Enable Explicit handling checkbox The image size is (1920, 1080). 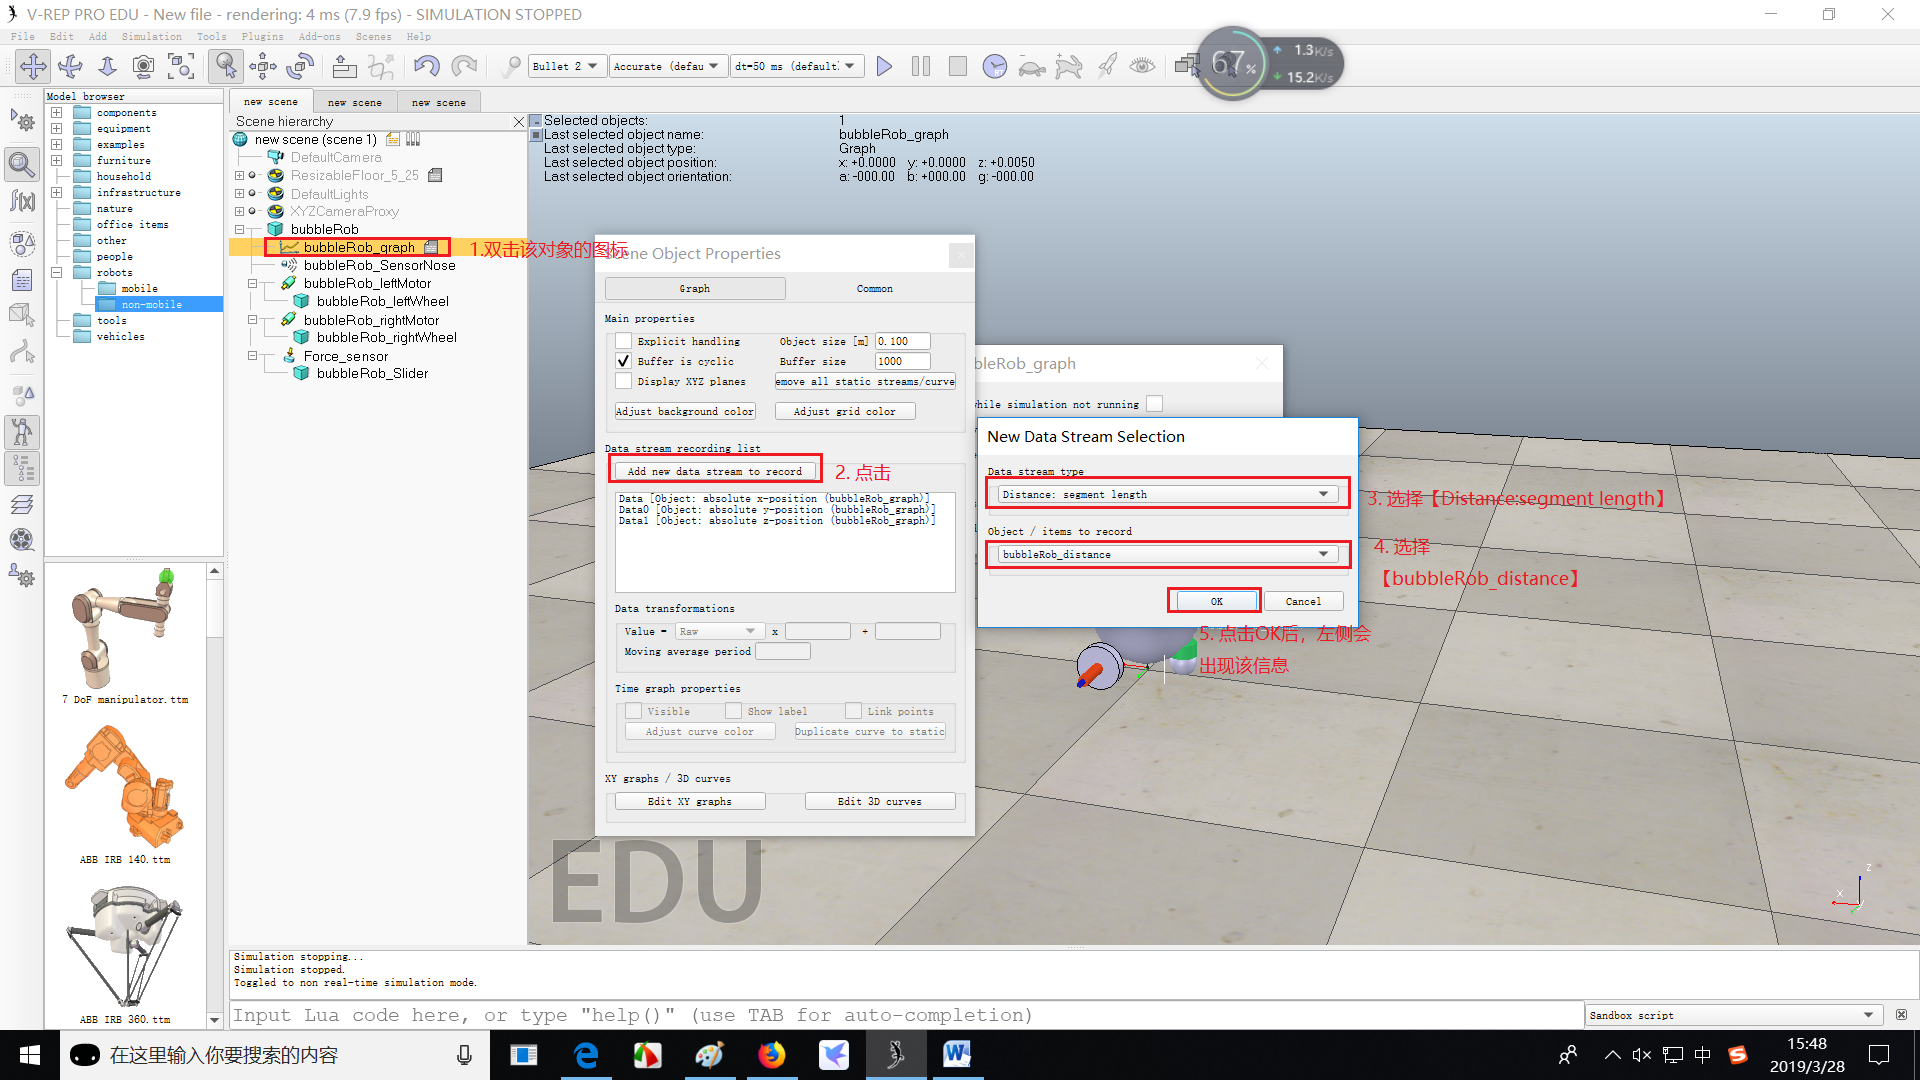point(624,341)
